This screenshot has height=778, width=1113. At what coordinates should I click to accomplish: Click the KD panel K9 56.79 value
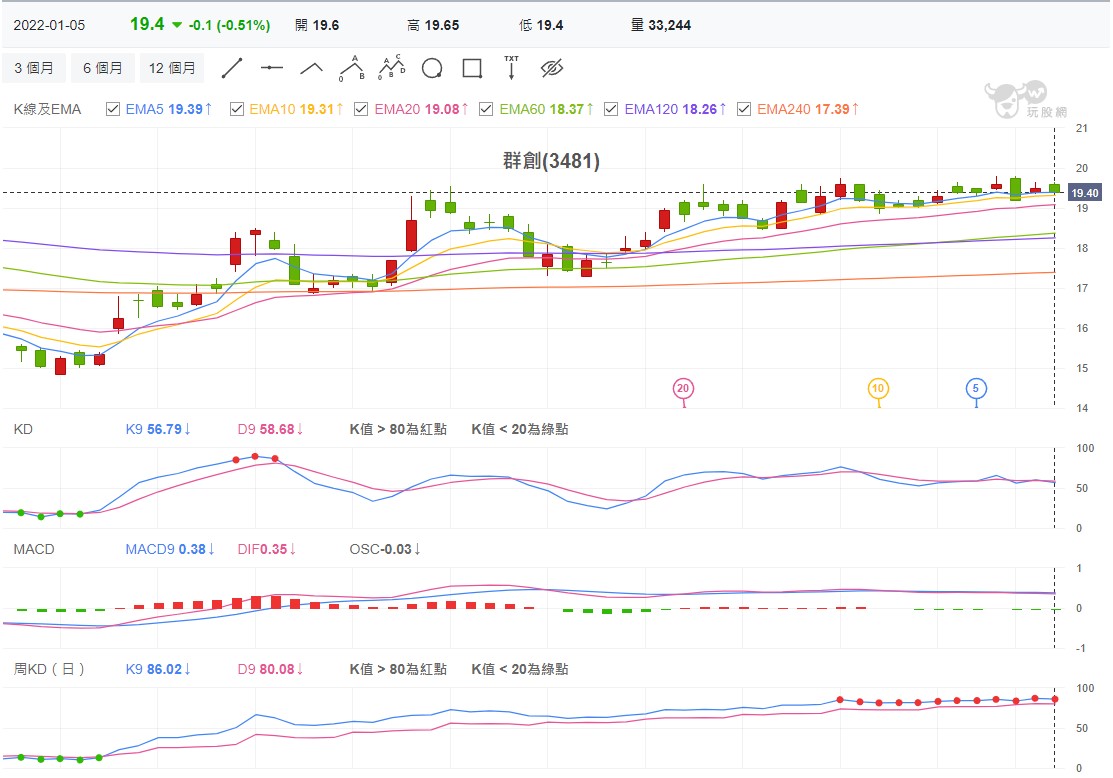coord(158,429)
